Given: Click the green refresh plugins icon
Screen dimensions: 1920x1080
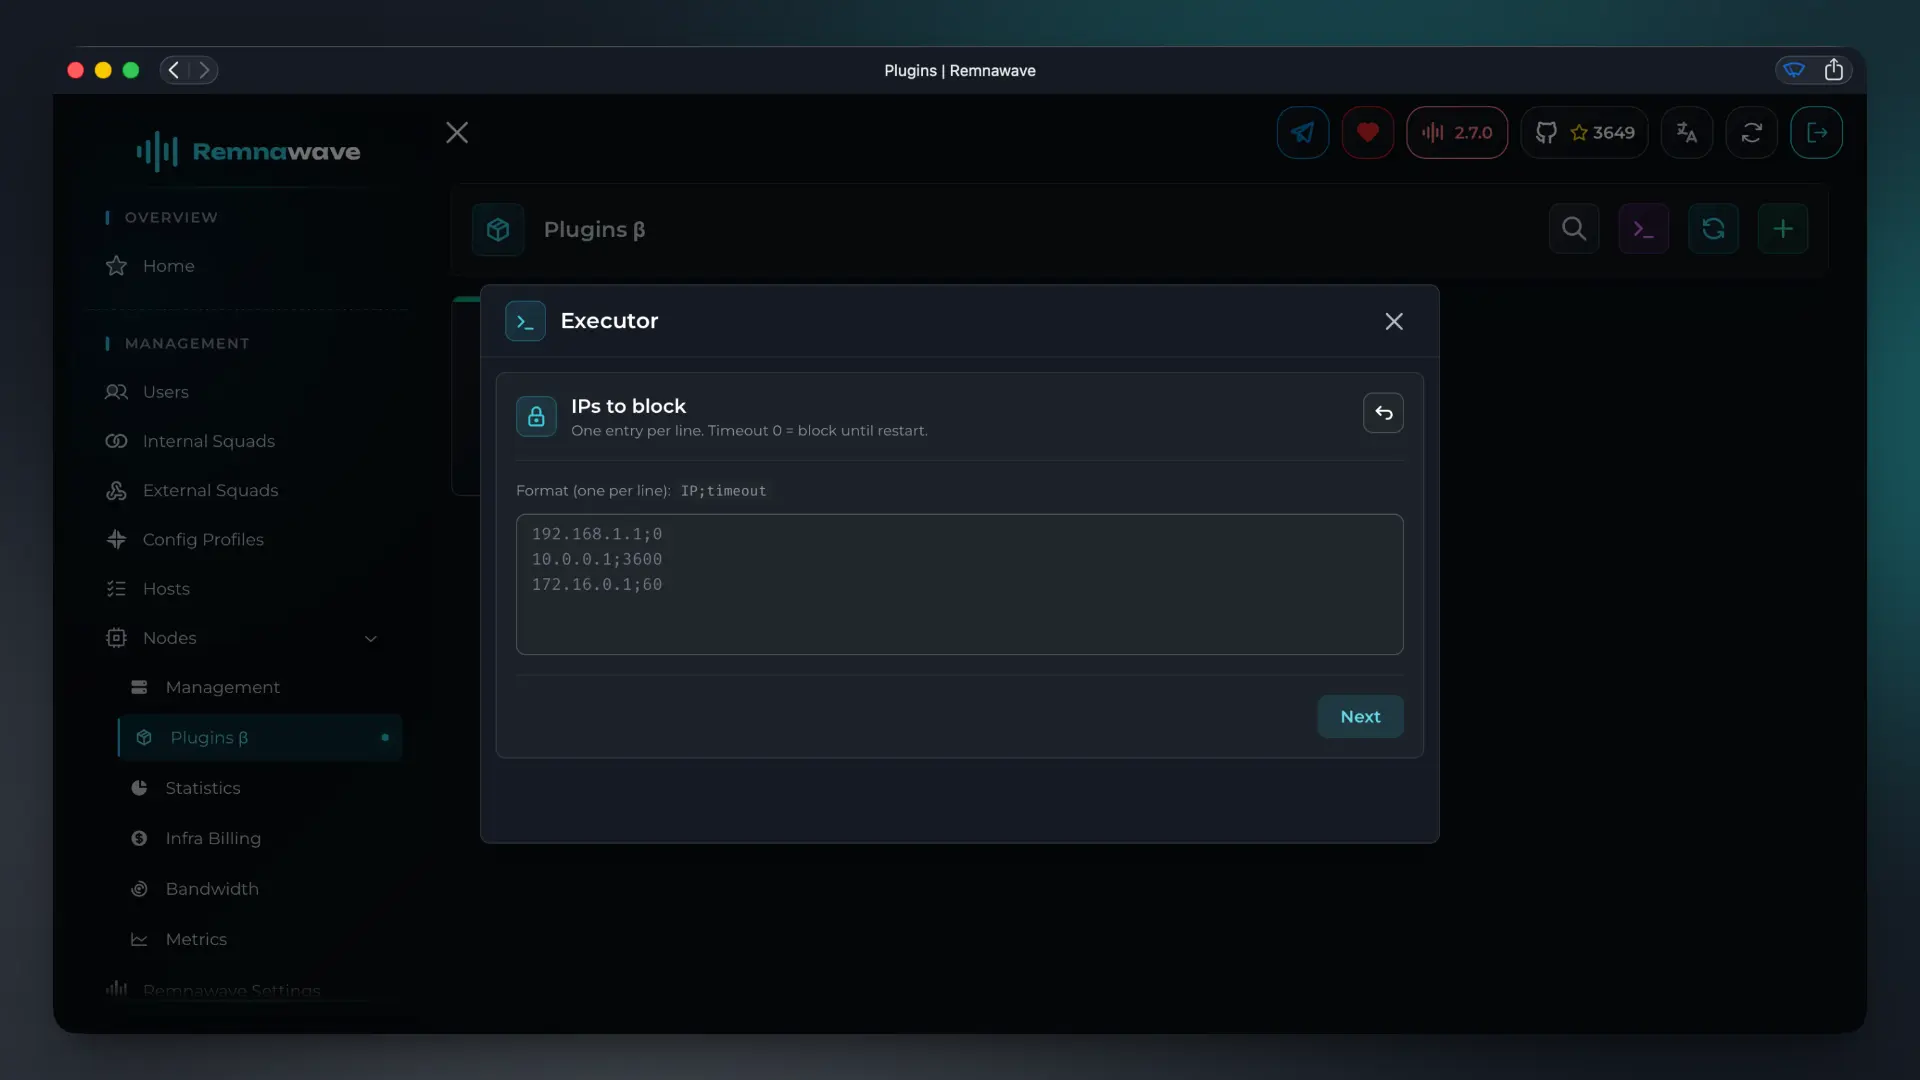Looking at the screenshot, I should [x=1713, y=229].
